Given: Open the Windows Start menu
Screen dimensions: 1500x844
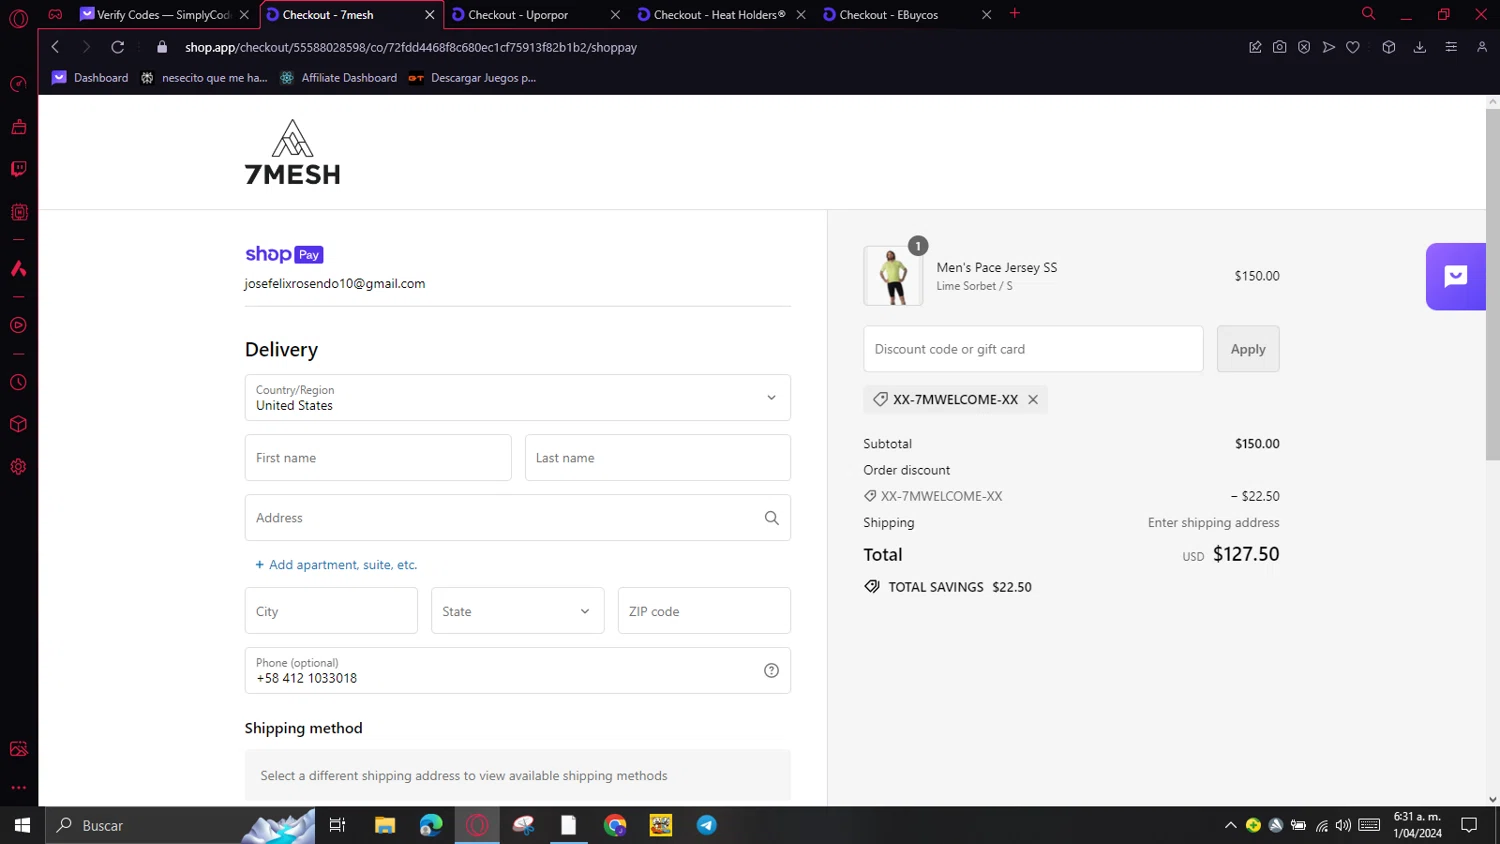Looking at the screenshot, I should click(22, 825).
